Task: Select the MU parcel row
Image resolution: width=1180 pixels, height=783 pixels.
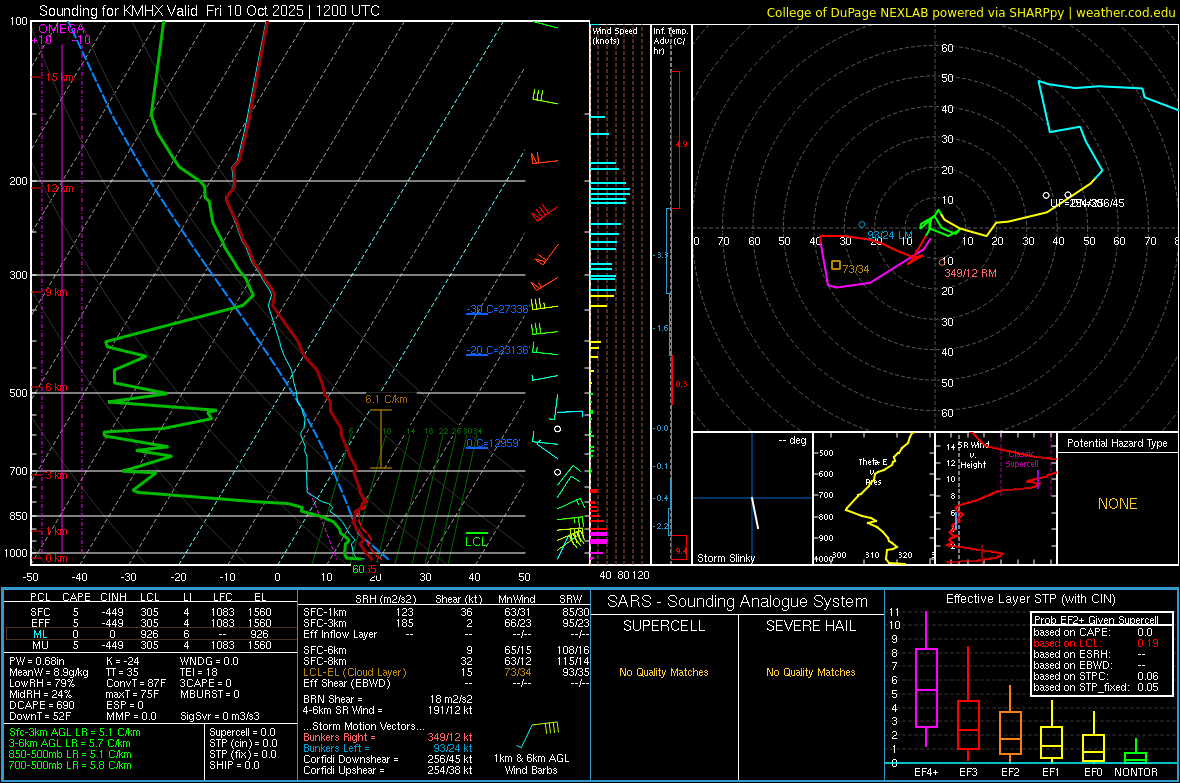Action: point(150,644)
